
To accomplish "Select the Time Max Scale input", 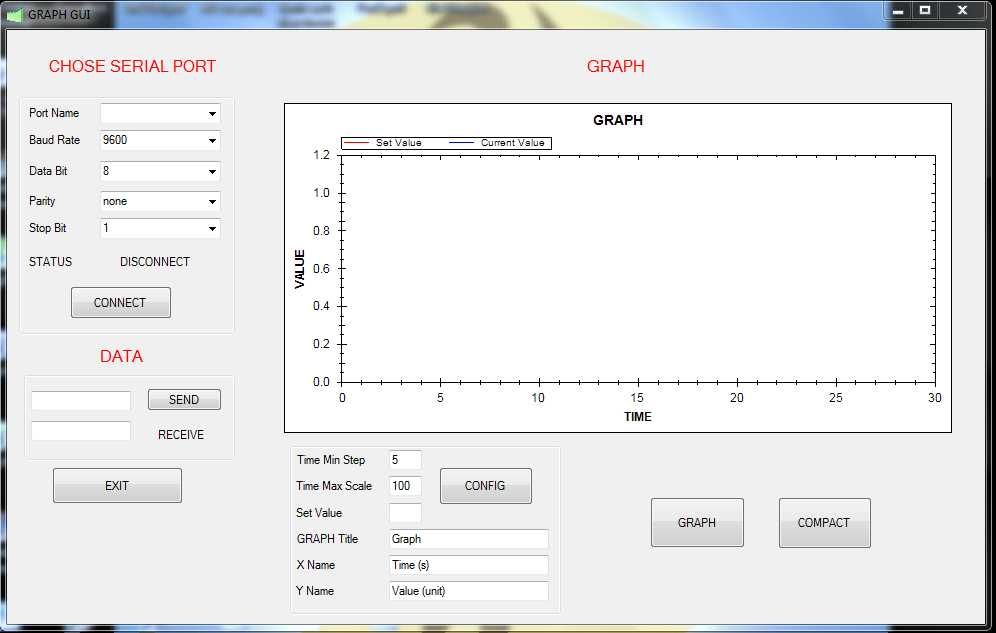I will click(405, 486).
